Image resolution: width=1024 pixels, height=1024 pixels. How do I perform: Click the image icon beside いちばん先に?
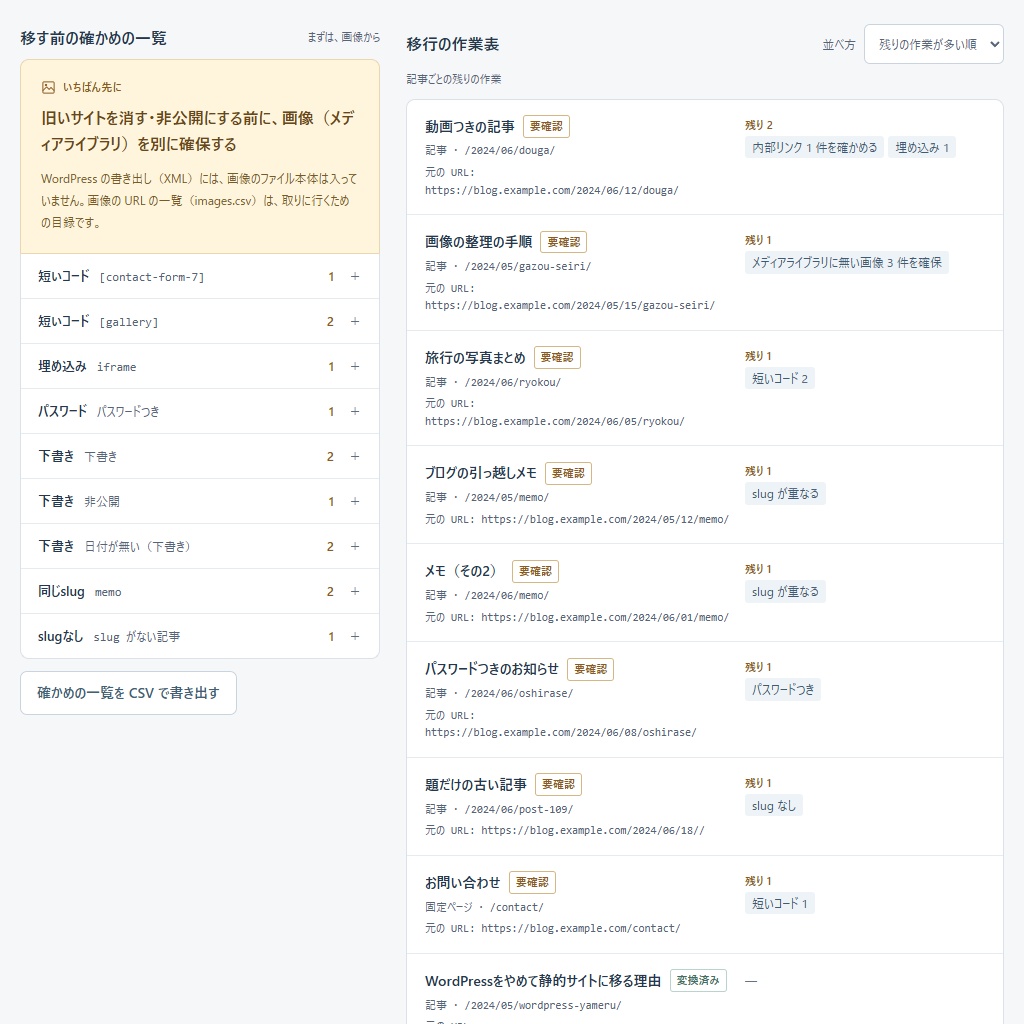(x=48, y=88)
